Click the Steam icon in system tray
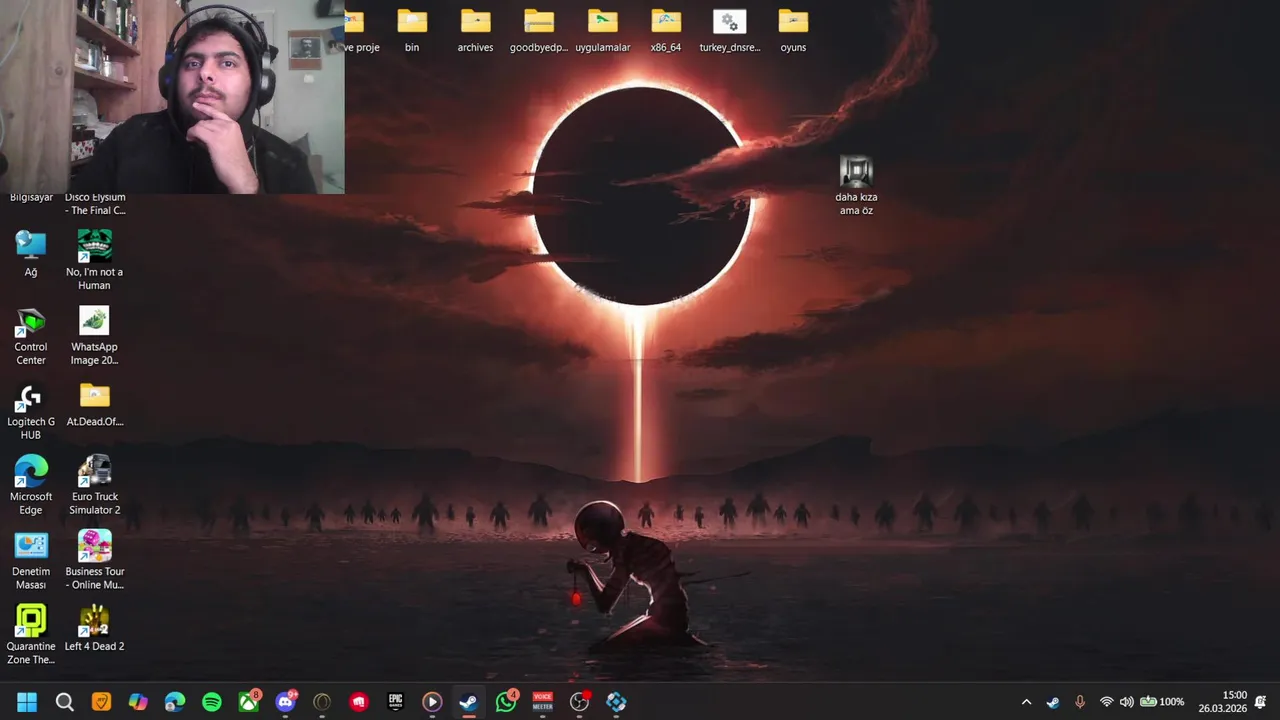The height and width of the screenshot is (720, 1280). point(1053,702)
